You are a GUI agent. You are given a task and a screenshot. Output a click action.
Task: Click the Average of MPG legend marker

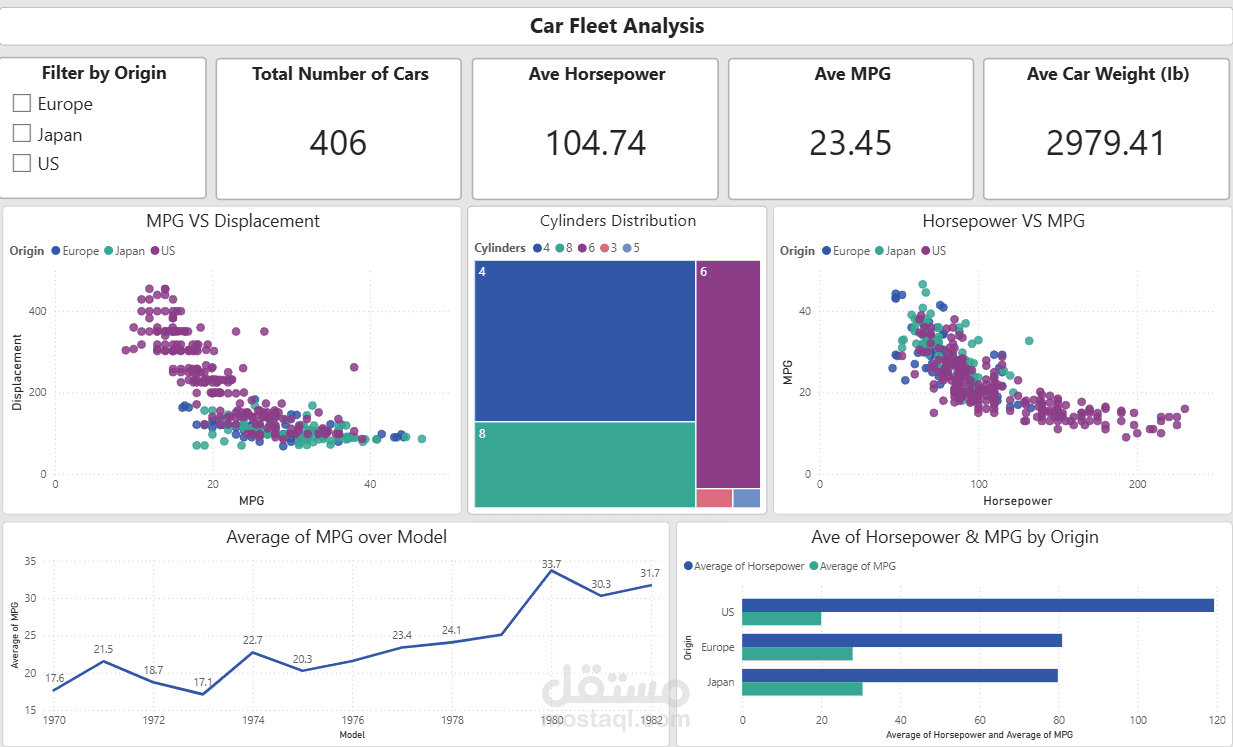click(x=814, y=566)
